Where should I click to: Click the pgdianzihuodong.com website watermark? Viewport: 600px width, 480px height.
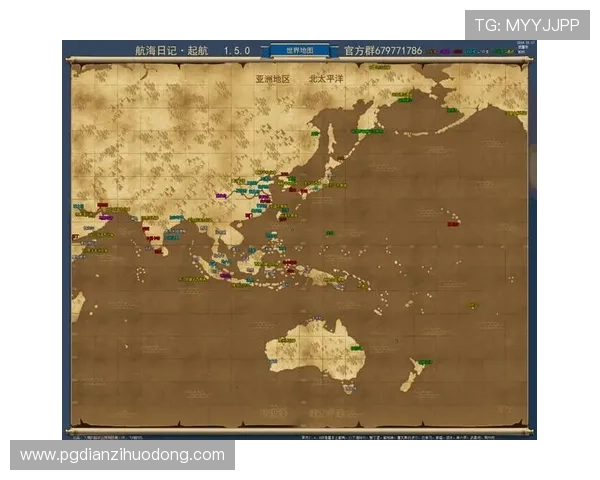click(123, 455)
